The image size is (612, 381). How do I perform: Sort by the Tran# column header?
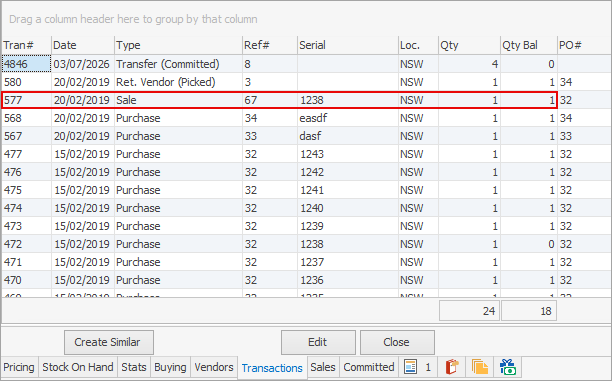click(x=26, y=45)
